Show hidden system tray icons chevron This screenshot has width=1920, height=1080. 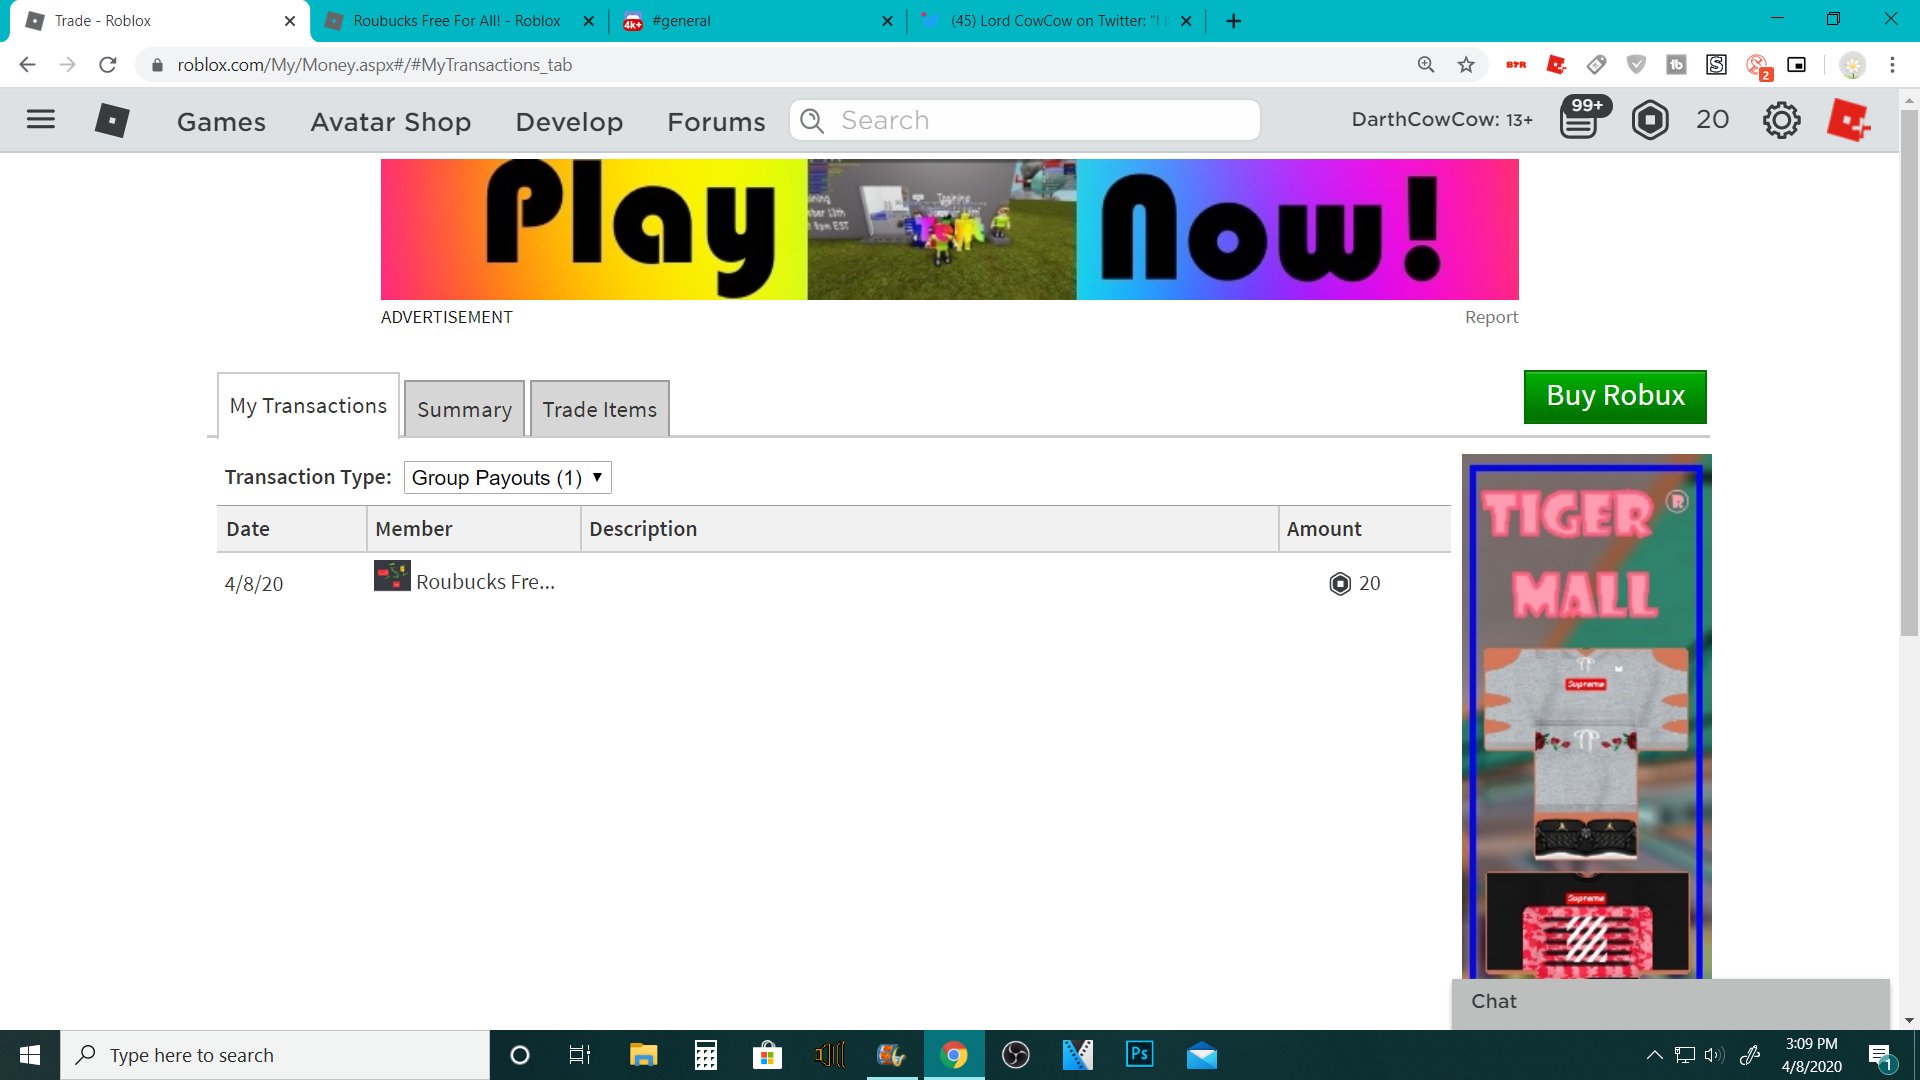pos(1654,1055)
